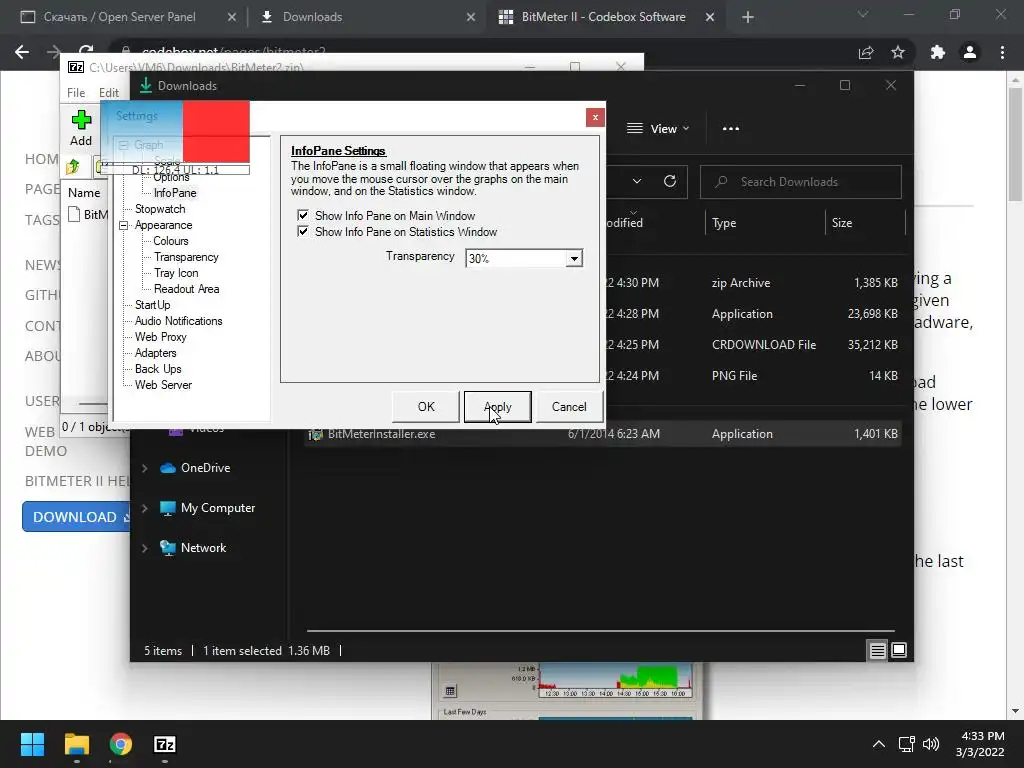Click the Network icon in Explorer sidebar

[168, 548]
